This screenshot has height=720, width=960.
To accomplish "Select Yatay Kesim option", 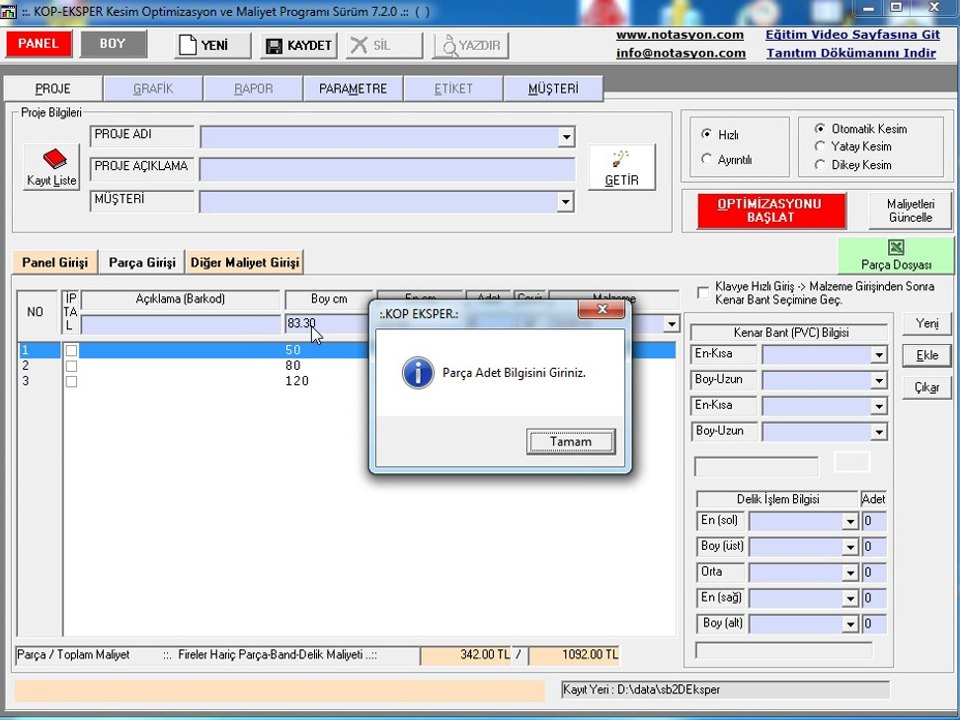I will [x=820, y=146].
